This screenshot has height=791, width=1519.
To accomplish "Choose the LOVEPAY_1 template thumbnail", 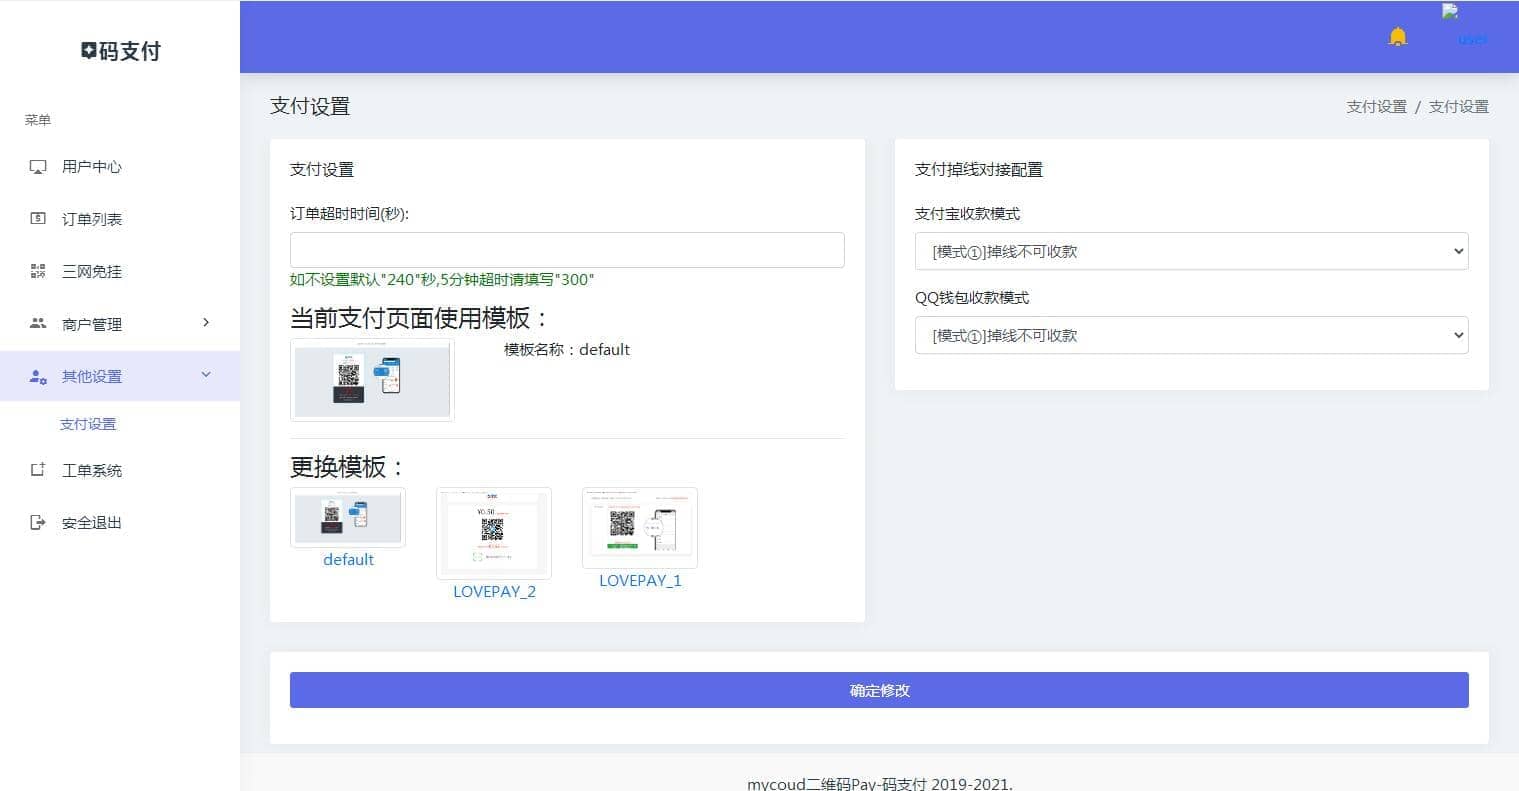I will pos(639,528).
